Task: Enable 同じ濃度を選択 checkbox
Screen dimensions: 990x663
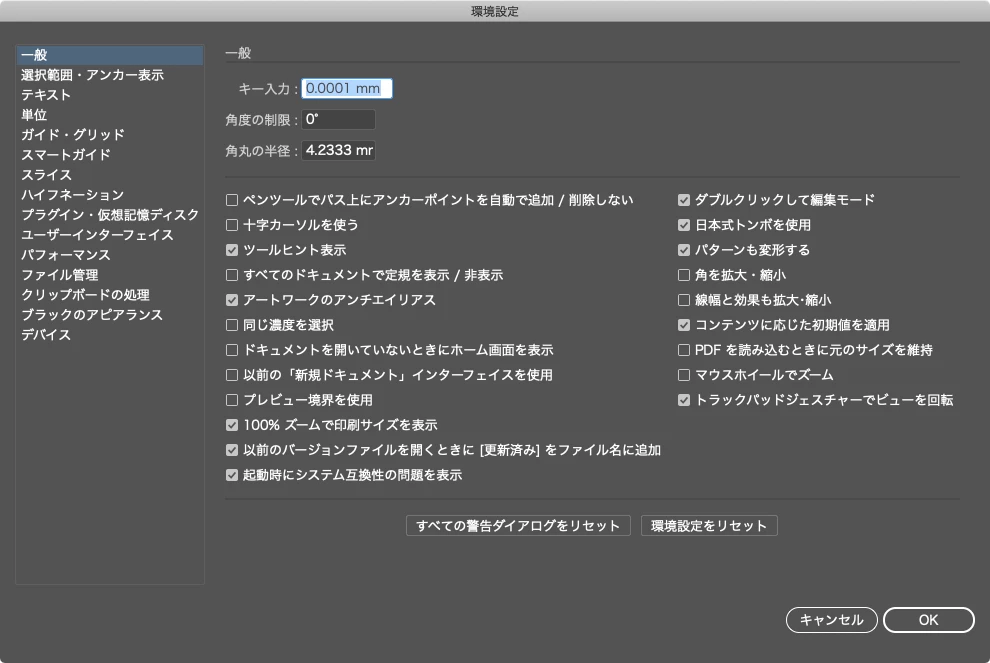Action: coord(232,325)
